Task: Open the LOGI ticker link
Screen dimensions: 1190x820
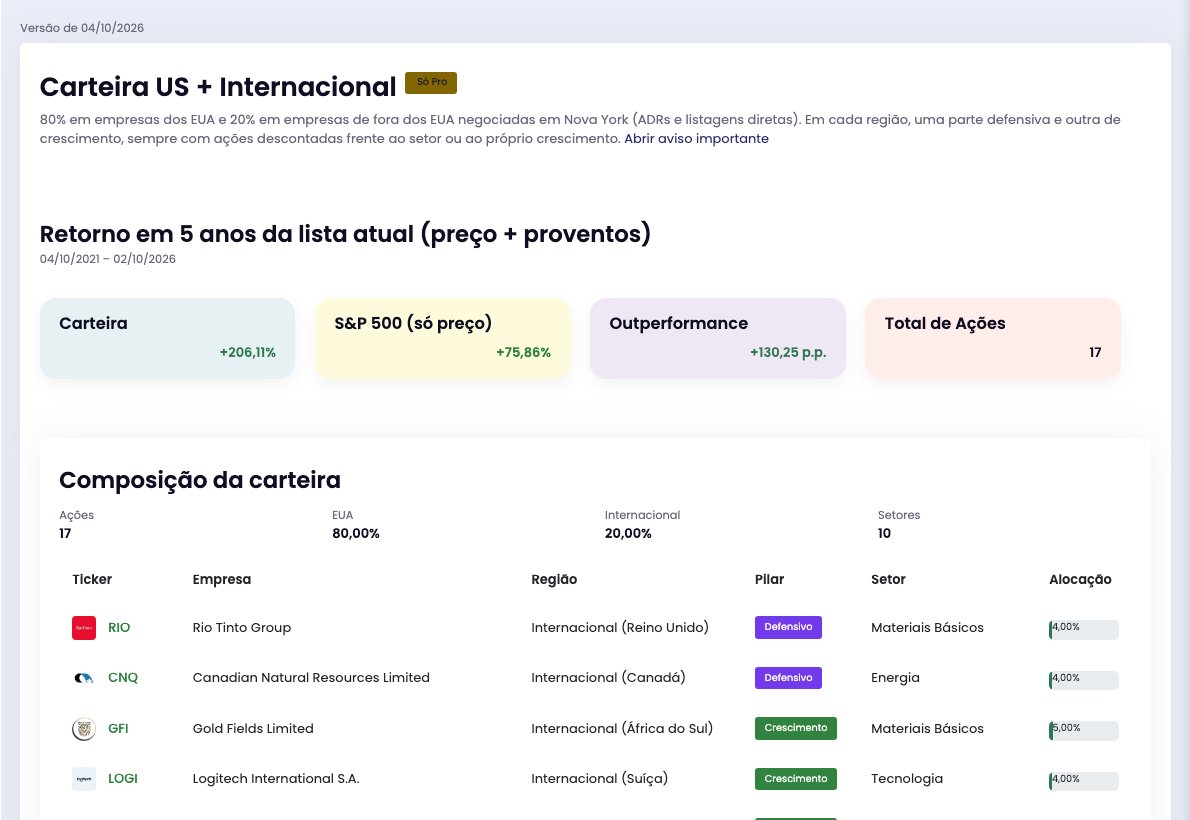Action: click(x=123, y=779)
